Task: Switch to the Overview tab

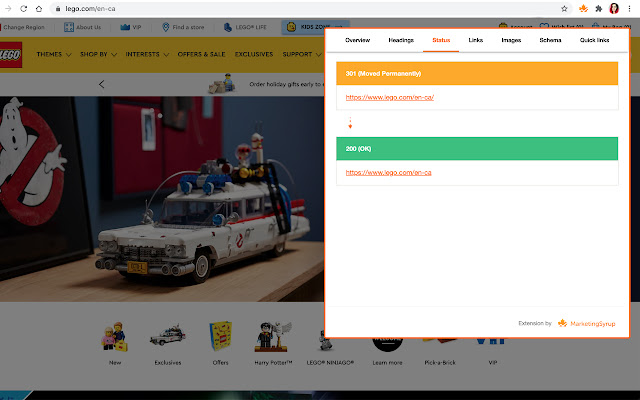Action: click(x=358, y=40)
